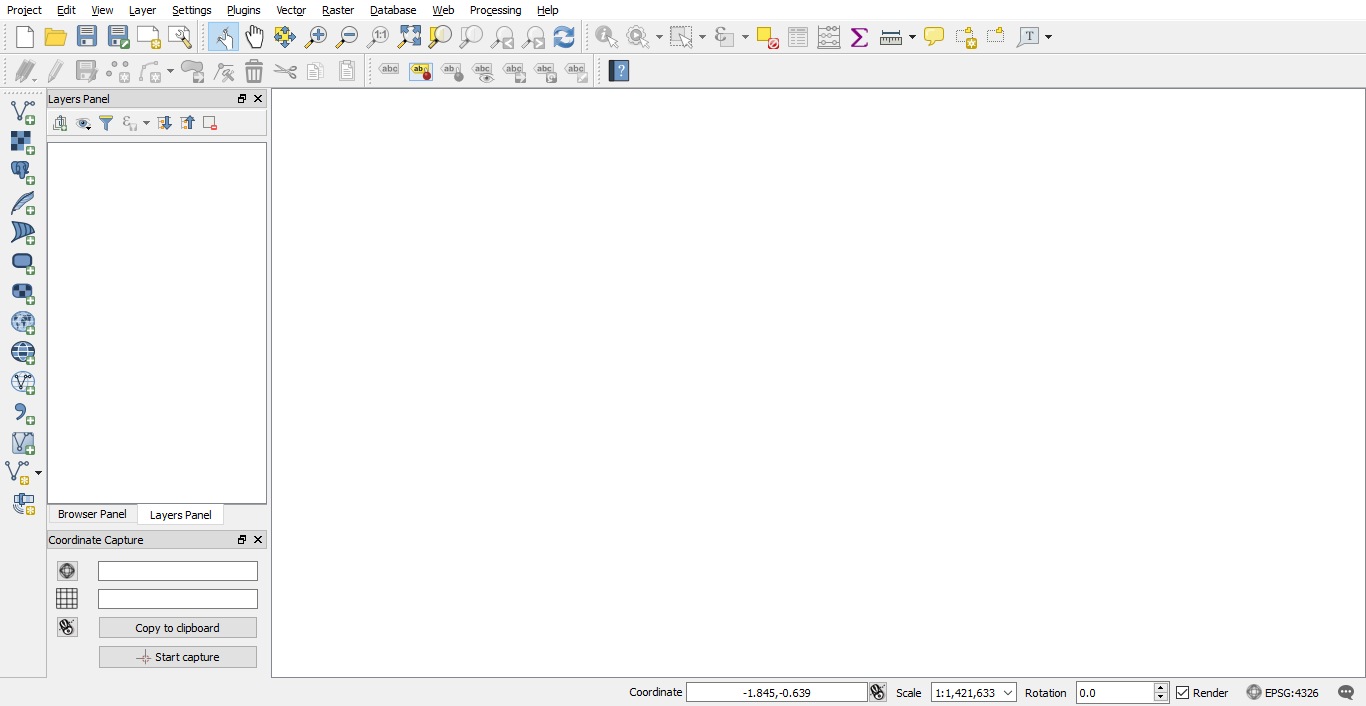
Task: Activate Map Tips speech bubble
Action: click(x=934, y=37)
